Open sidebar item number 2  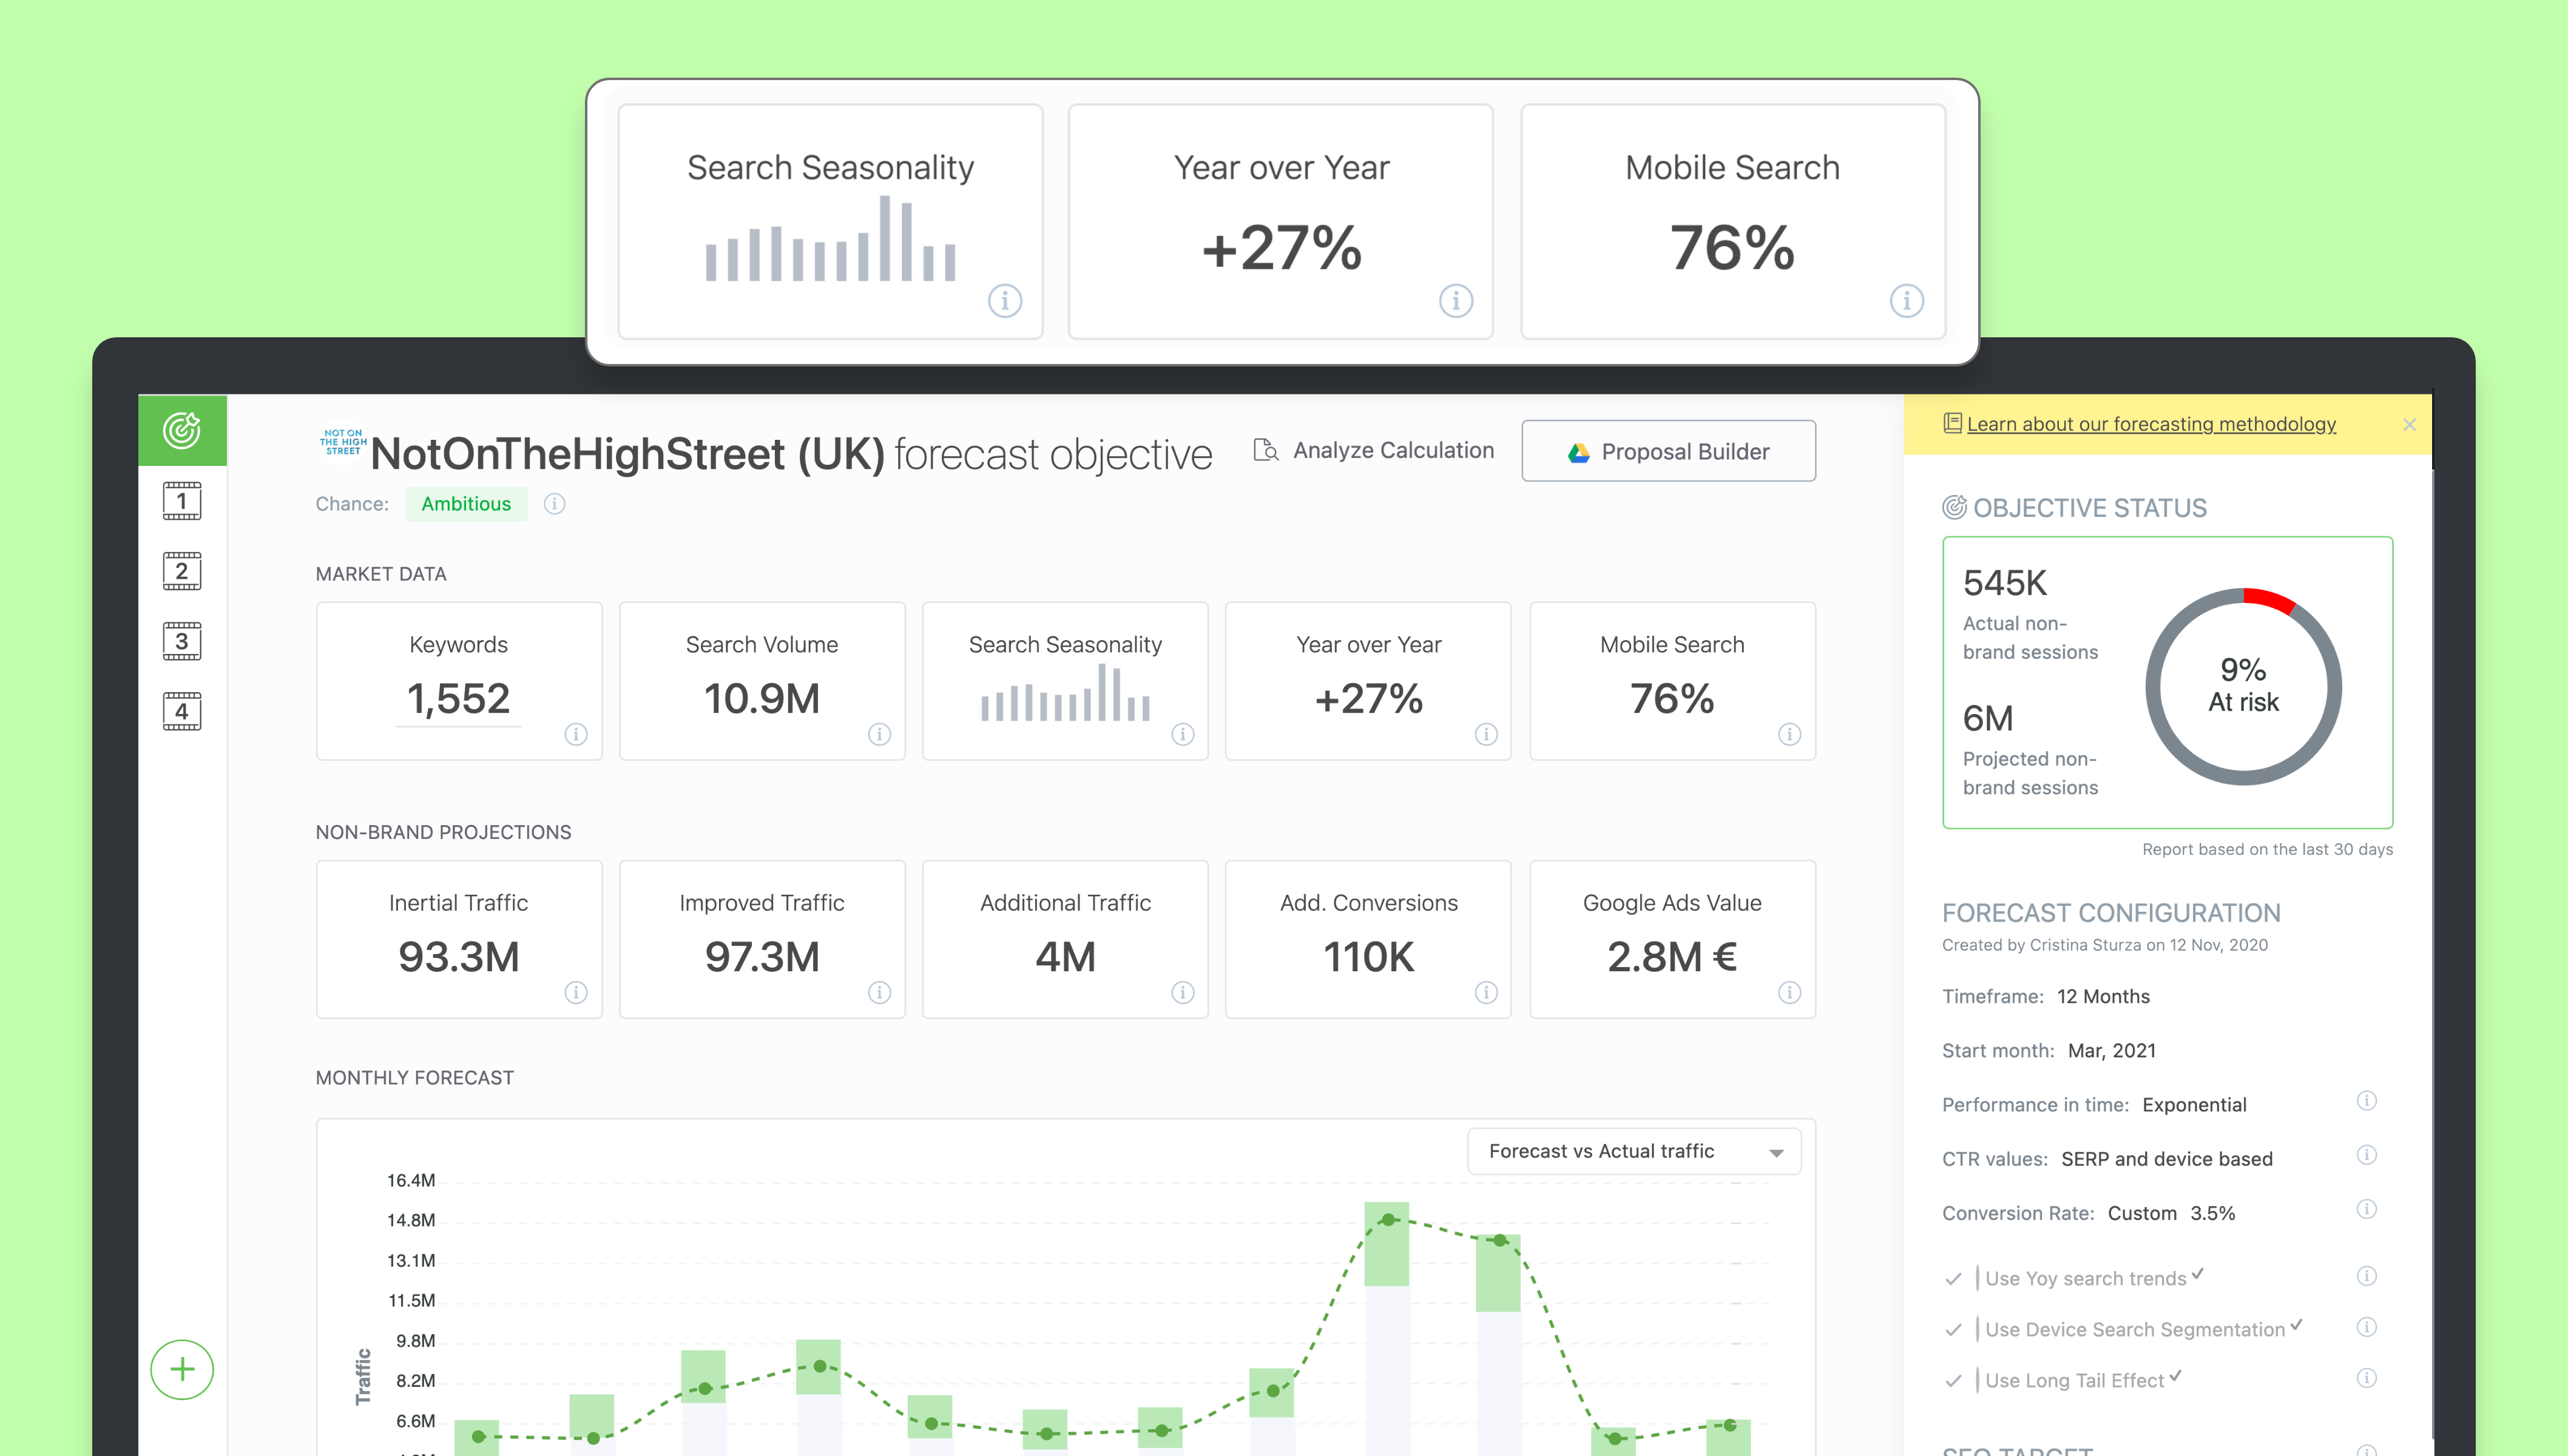click(182, 571)
